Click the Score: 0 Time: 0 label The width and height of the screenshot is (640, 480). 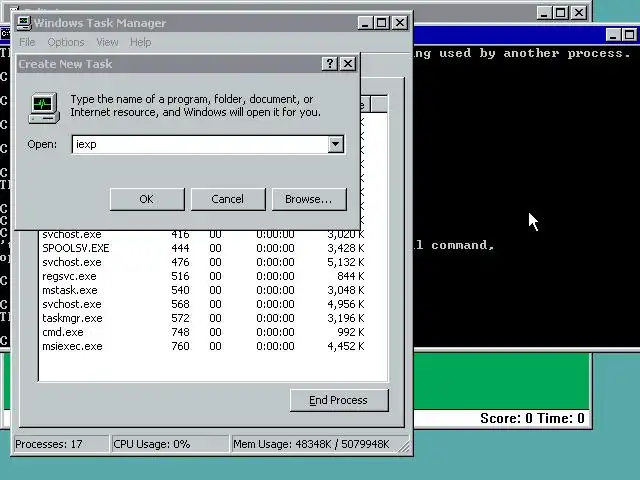[532, 418]
